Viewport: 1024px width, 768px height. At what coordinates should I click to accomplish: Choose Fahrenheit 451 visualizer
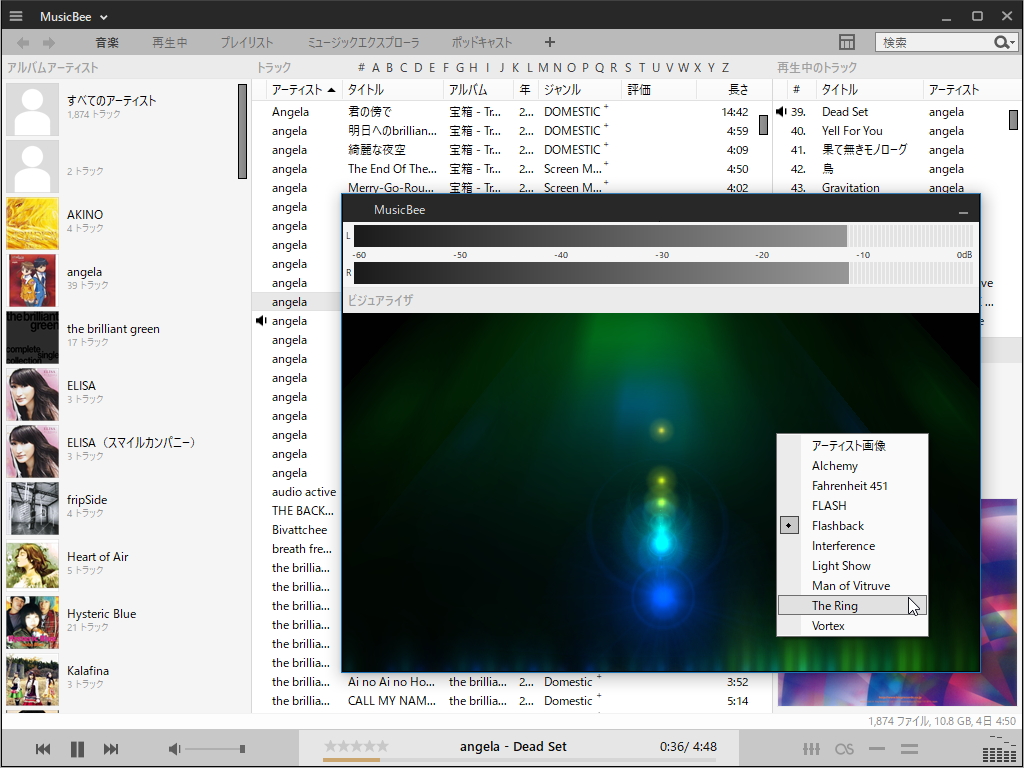click(x=852, y=486)
